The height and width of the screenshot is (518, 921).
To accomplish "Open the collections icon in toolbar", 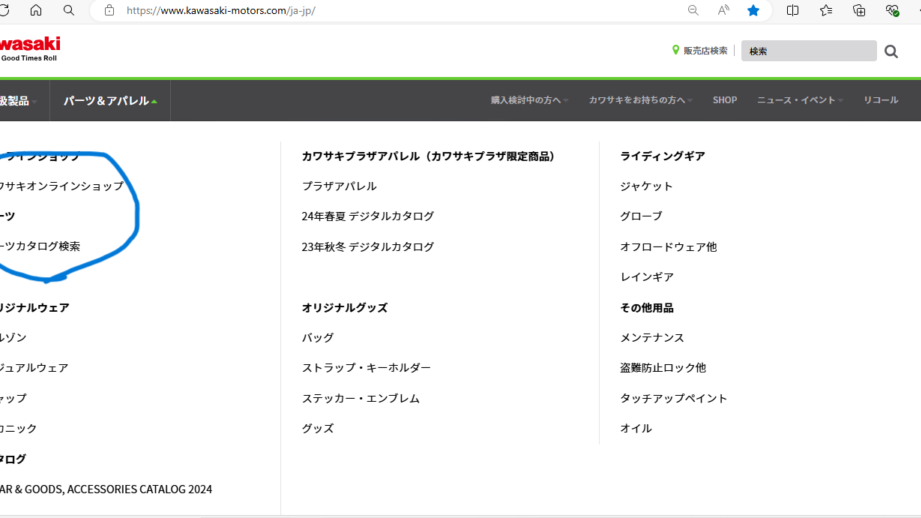I will pyautogui.click(x=859, y=10).
